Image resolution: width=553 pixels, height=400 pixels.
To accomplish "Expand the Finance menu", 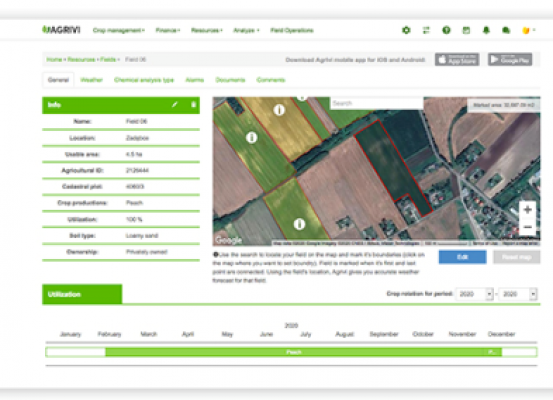I will click(x=168, y=30).
